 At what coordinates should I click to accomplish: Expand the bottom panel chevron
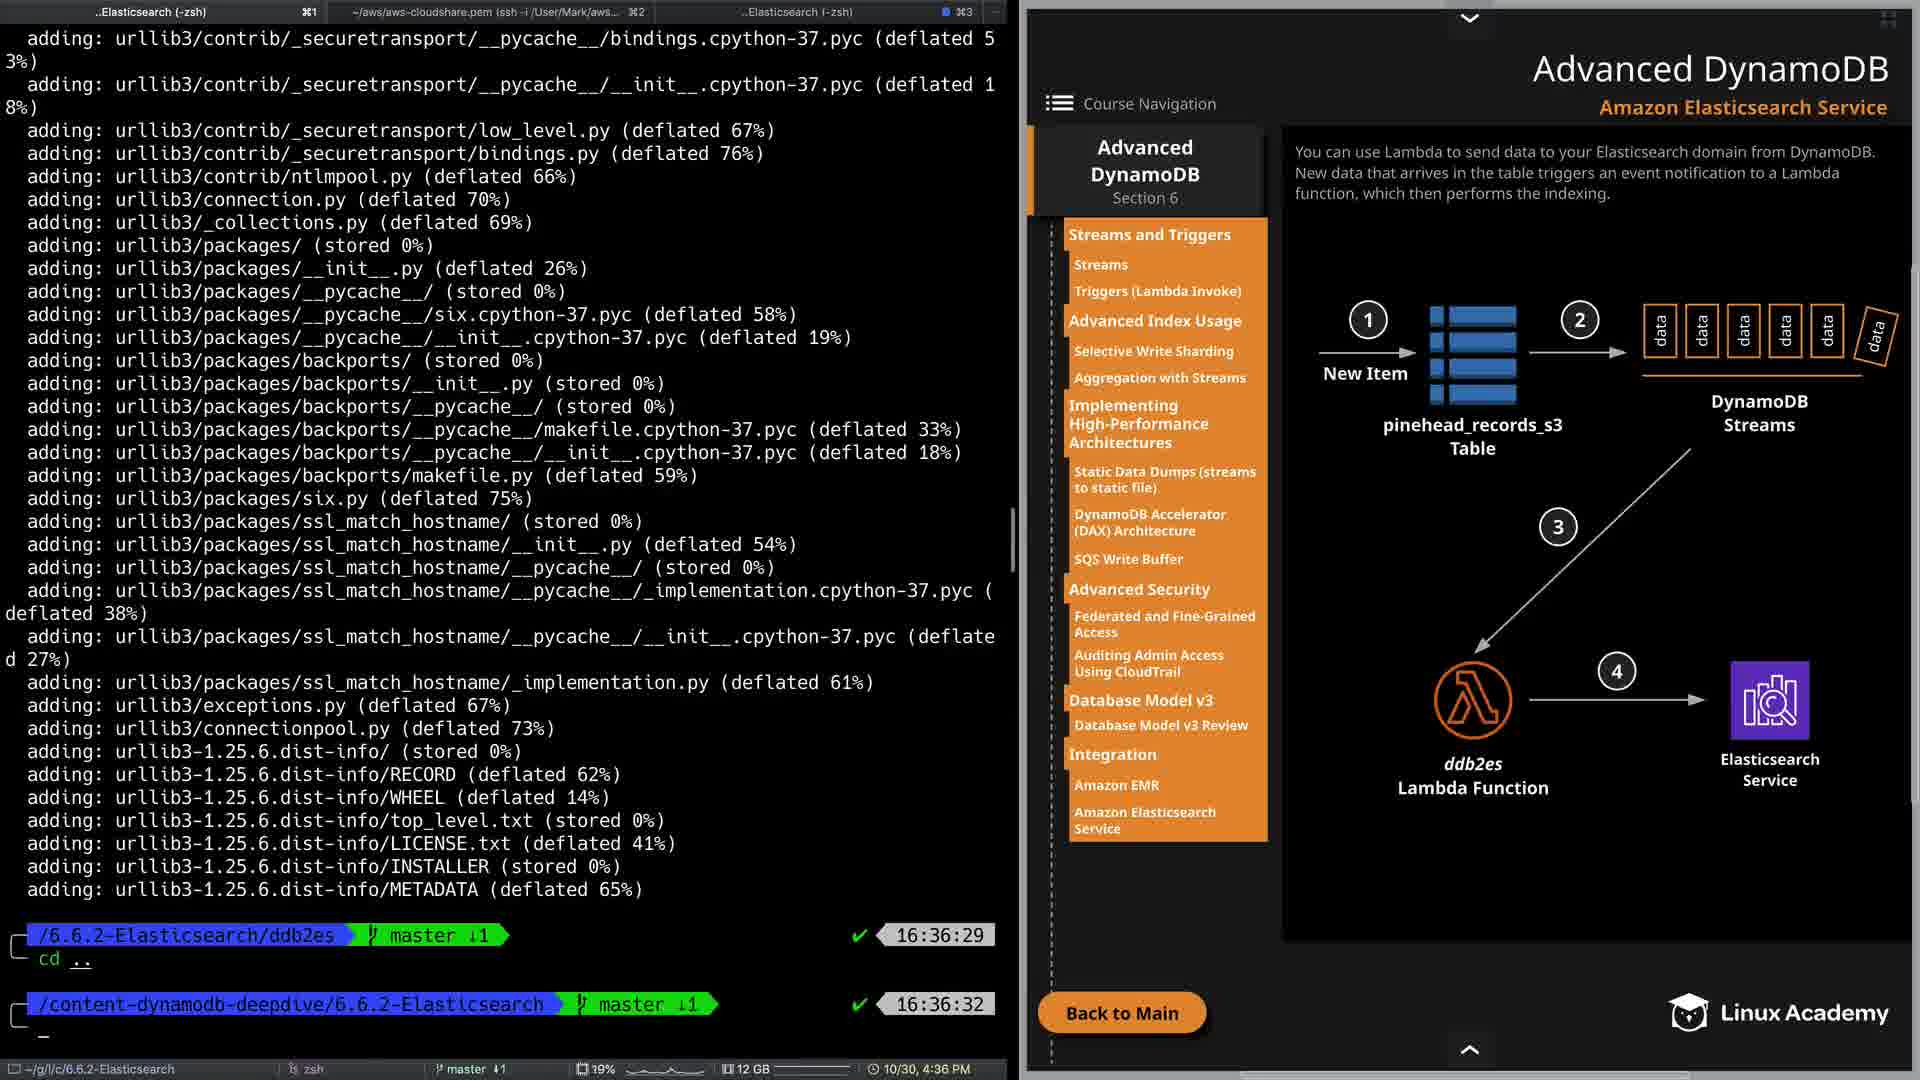pos(1469,1049)
